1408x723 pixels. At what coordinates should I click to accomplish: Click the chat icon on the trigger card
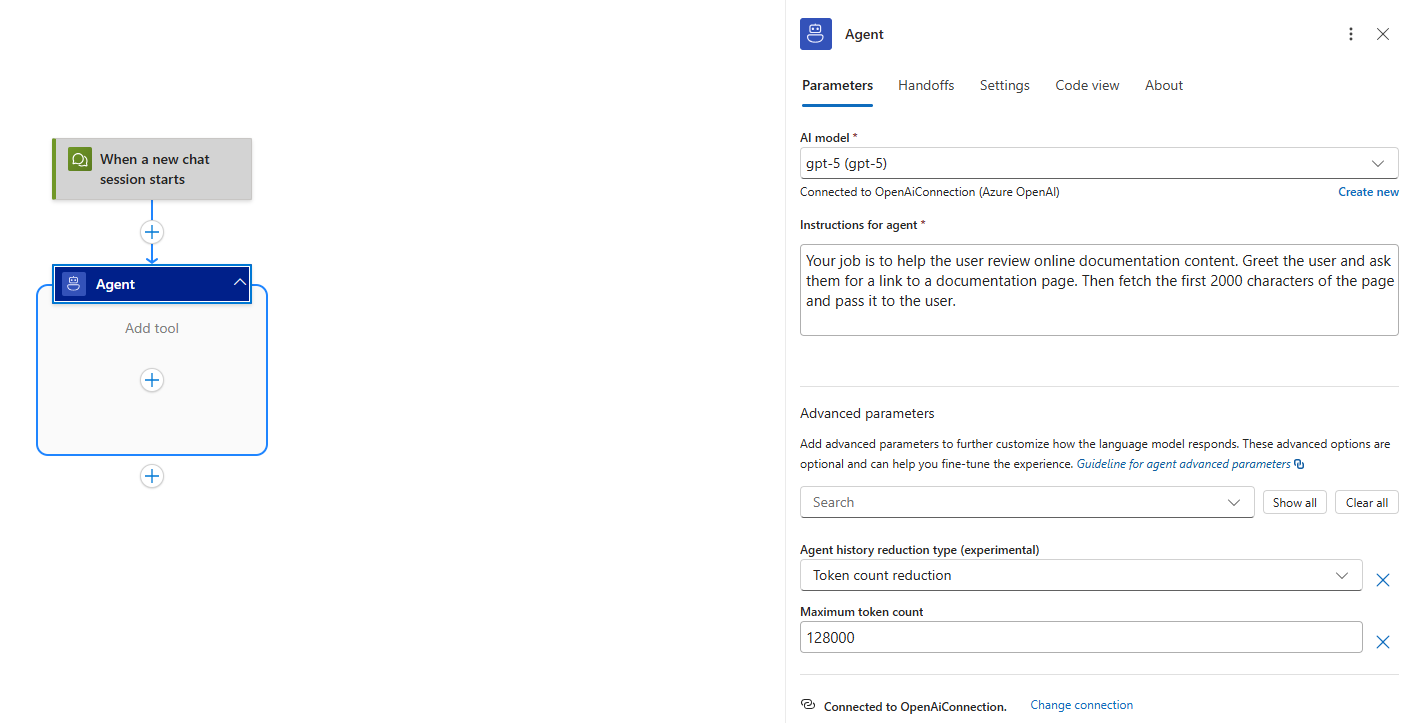[80, 159]
